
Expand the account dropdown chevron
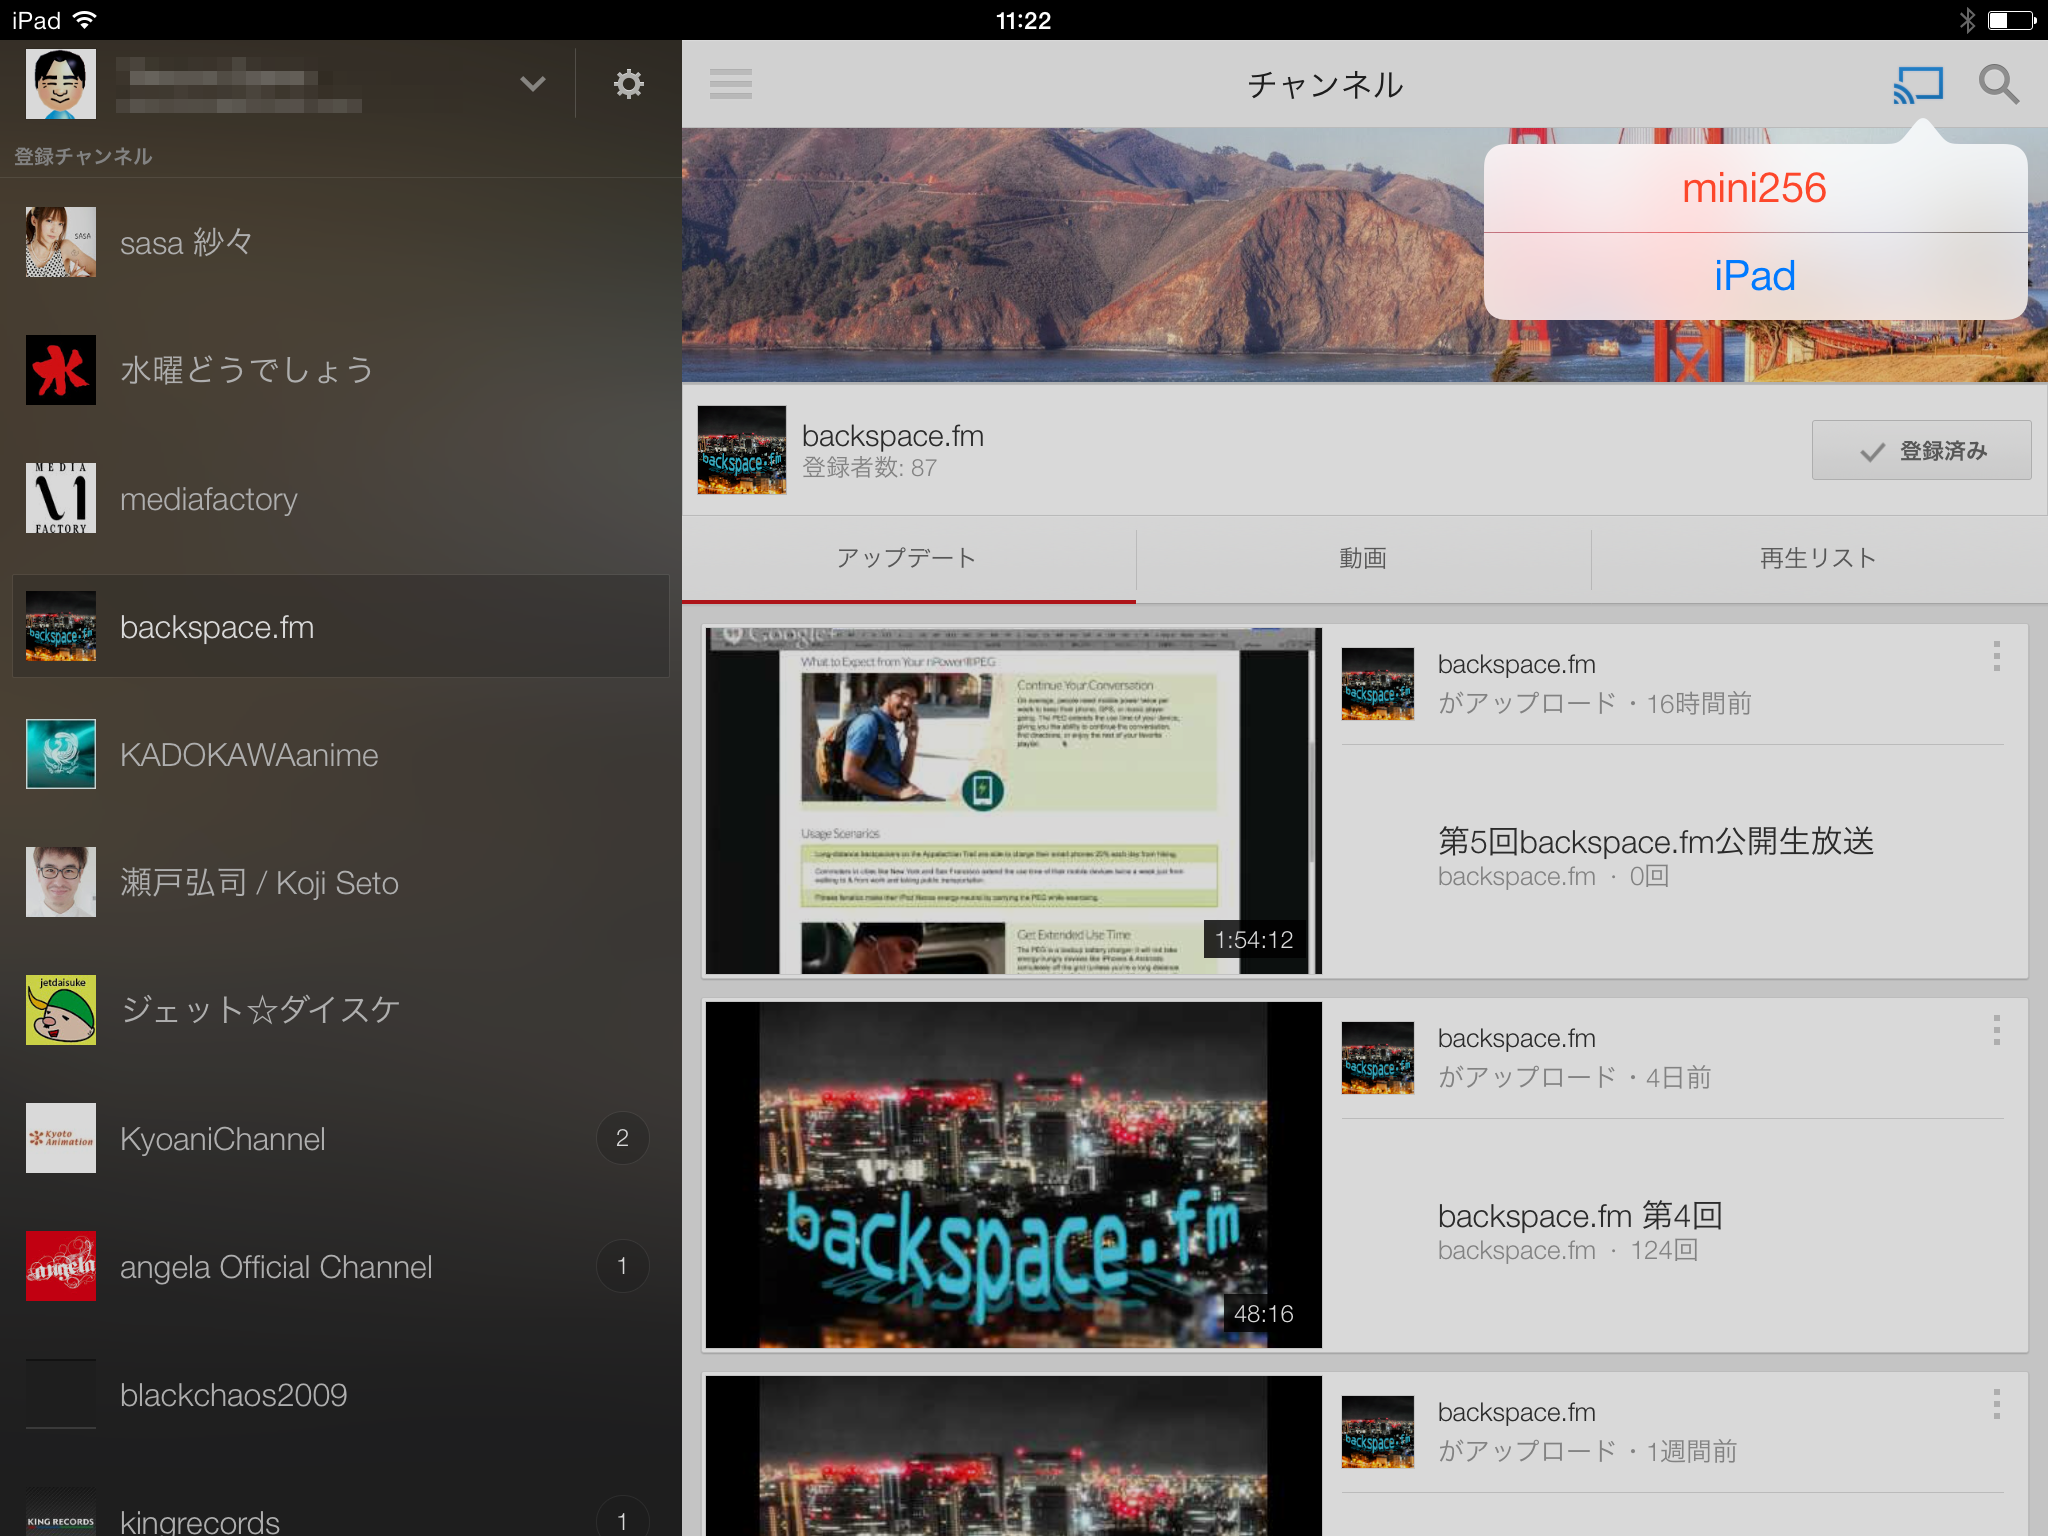[533, 84]
